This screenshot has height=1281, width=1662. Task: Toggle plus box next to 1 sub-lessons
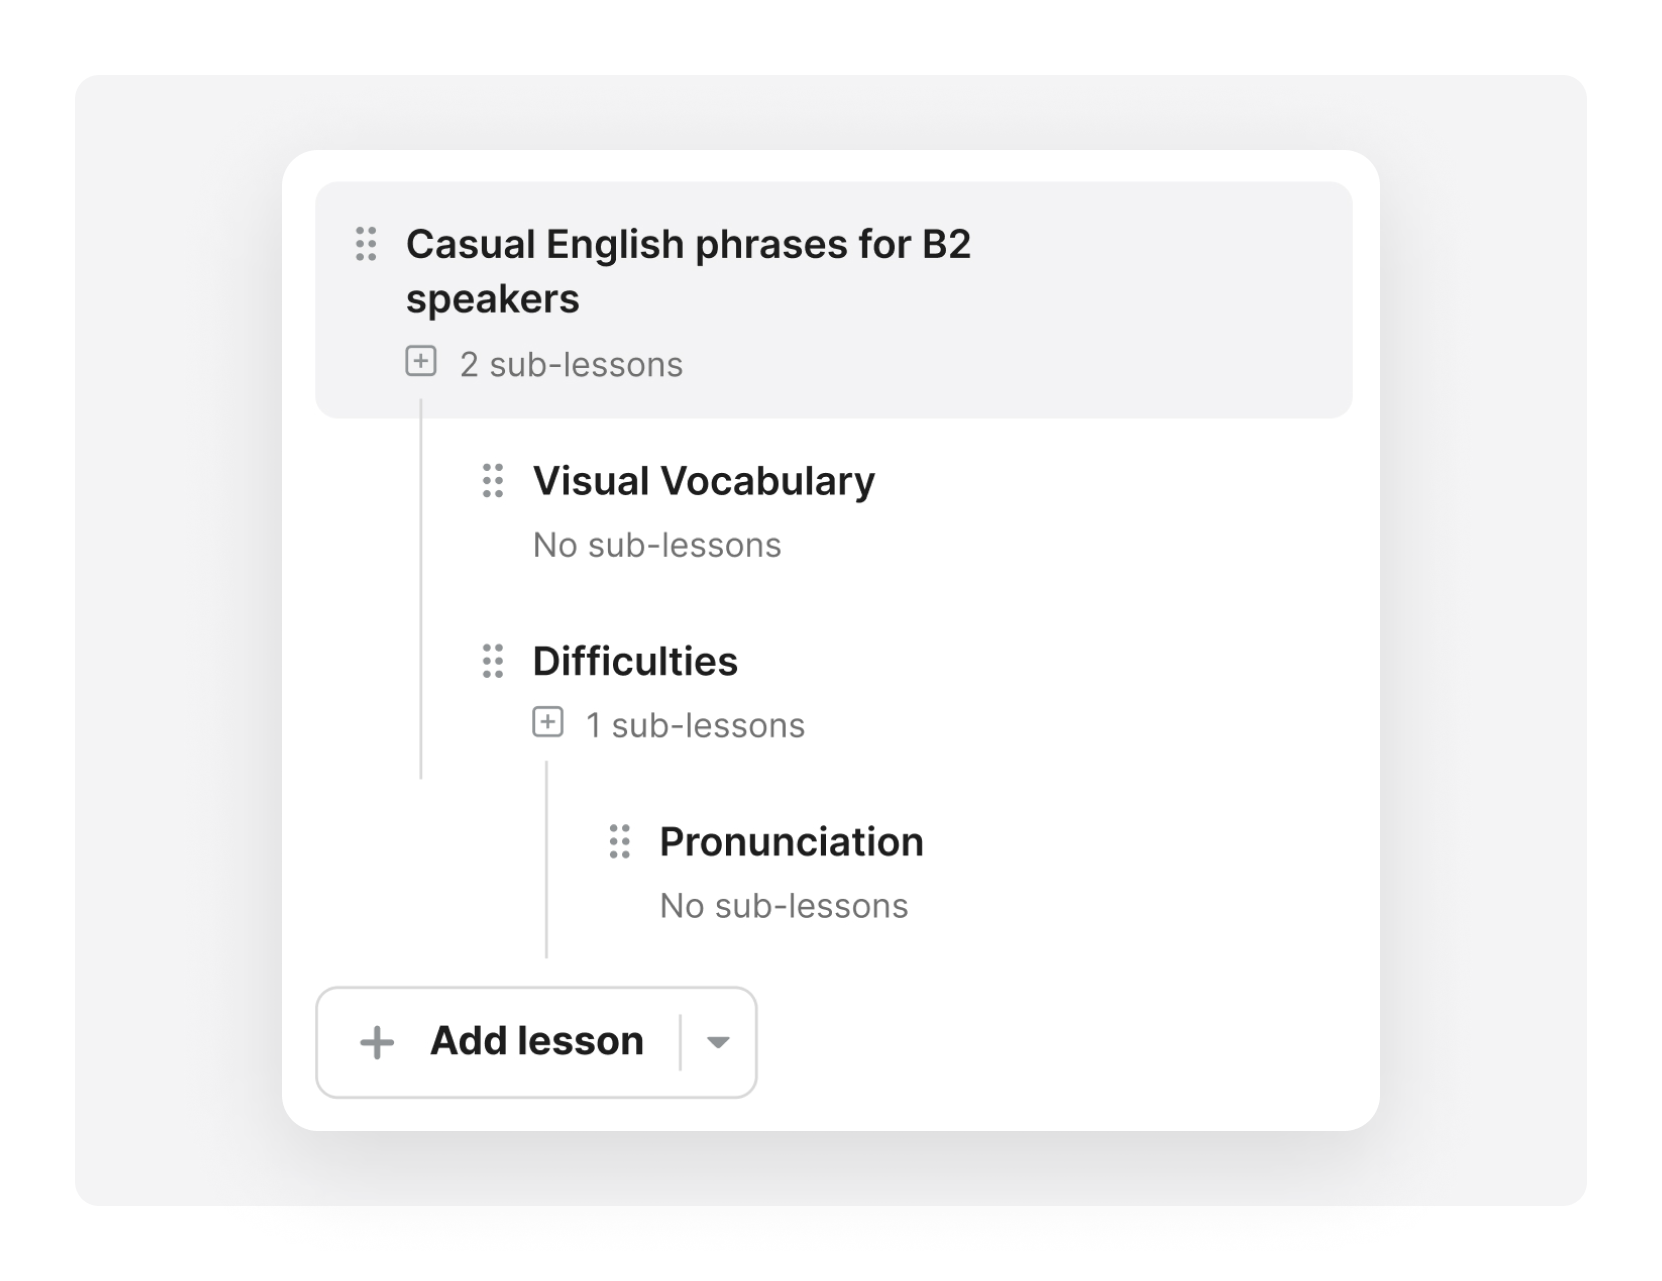548,722
